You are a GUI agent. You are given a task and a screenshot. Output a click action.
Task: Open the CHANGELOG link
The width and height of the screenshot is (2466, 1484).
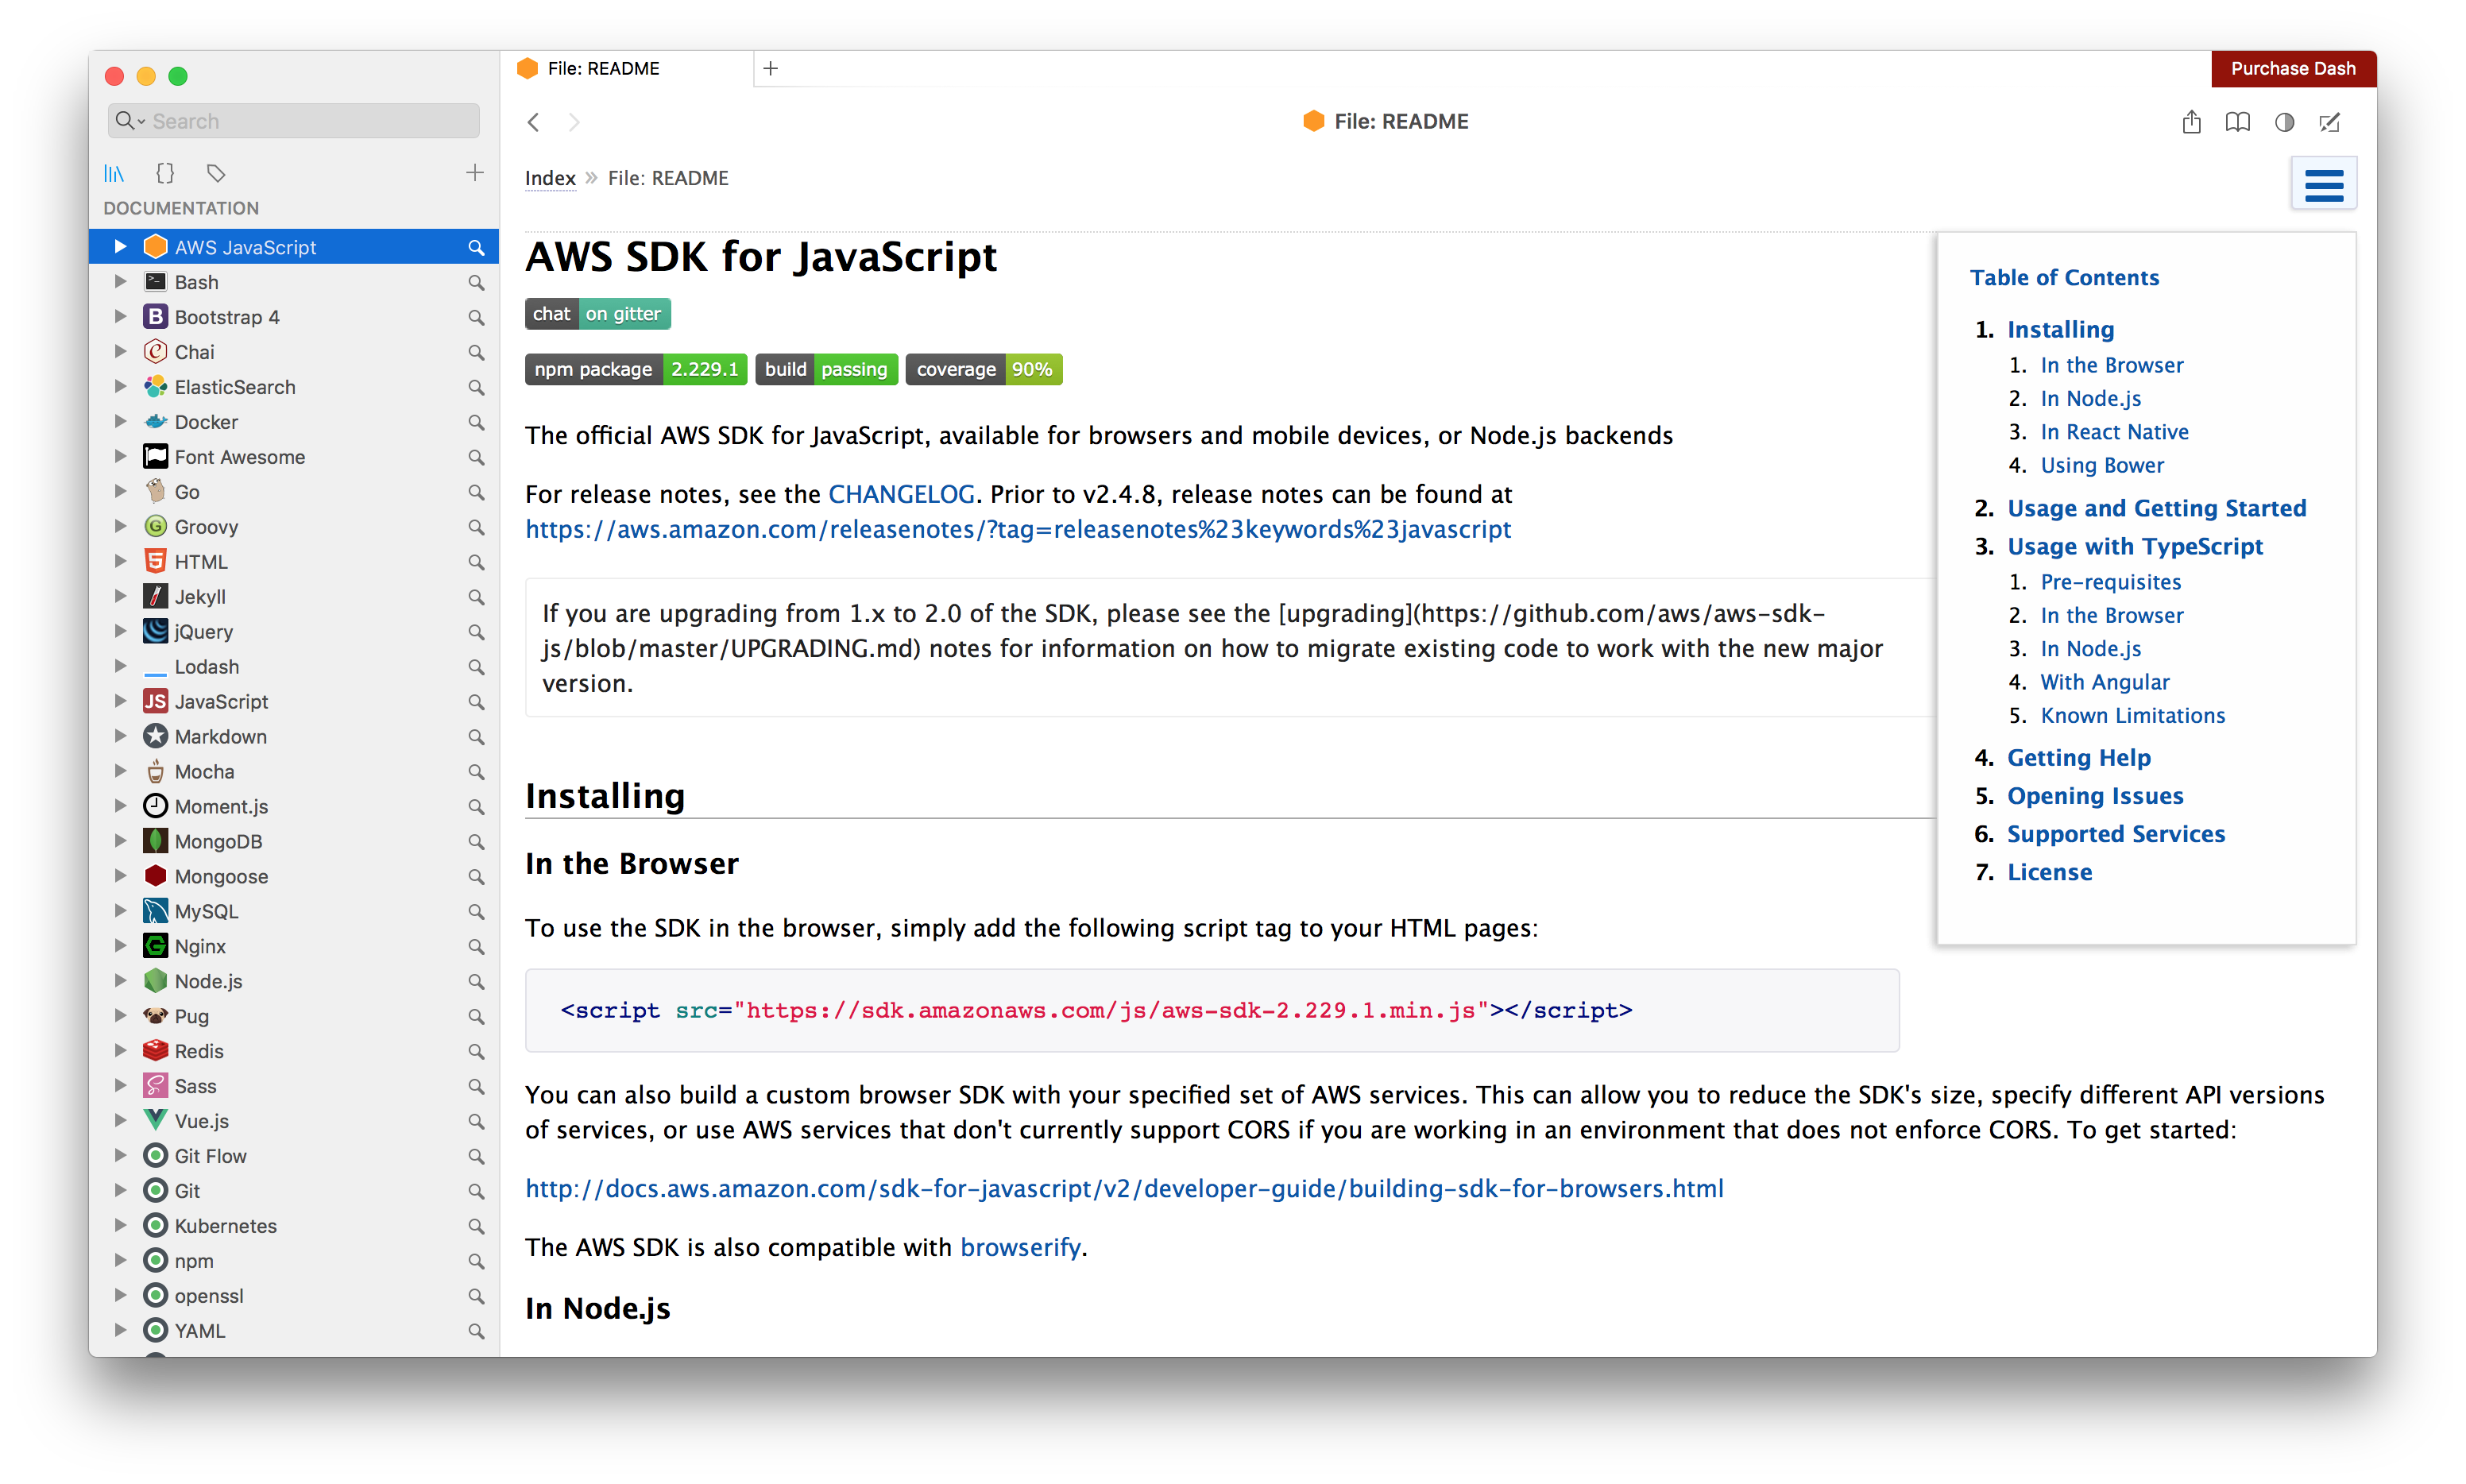click(x=901, y=494)
